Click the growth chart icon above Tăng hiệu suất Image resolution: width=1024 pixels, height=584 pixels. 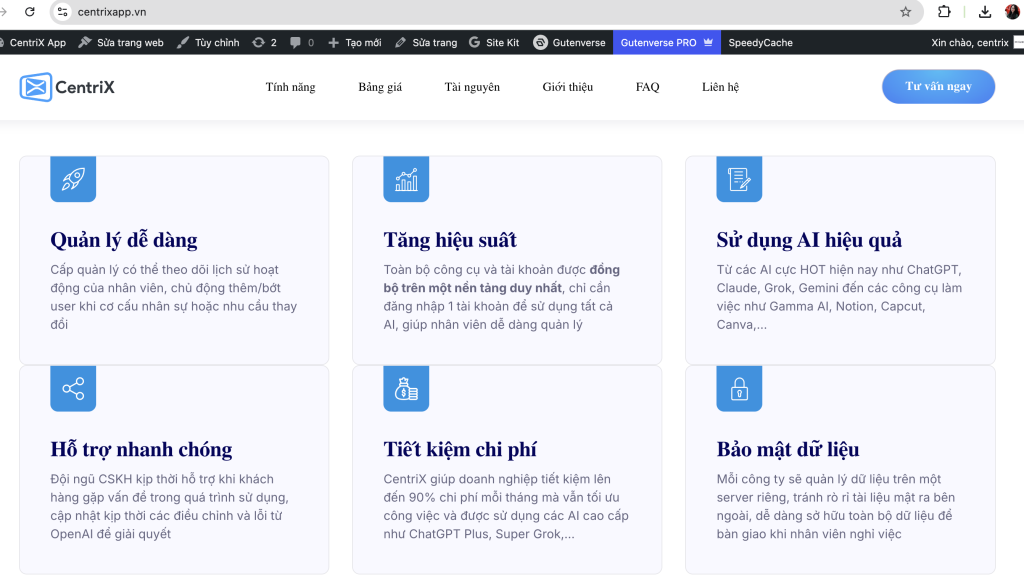click(406, 180)
